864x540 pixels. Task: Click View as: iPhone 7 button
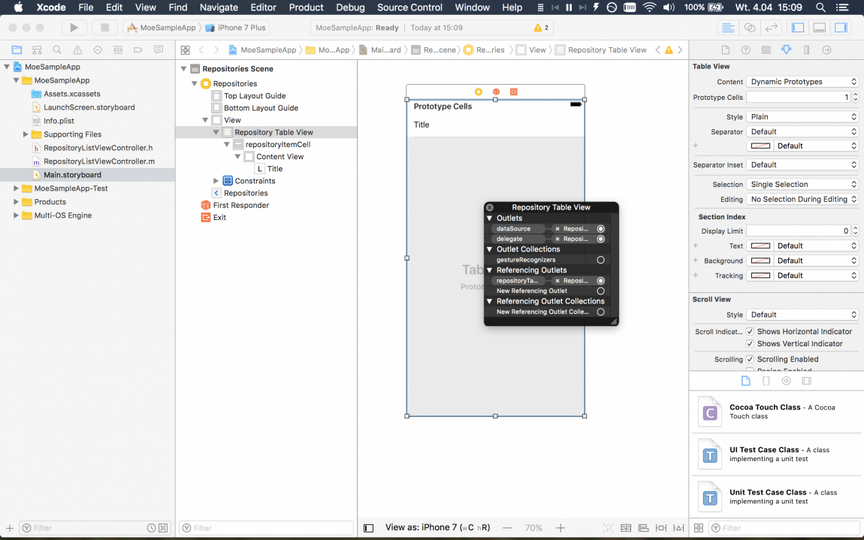[x=438, y=527]
